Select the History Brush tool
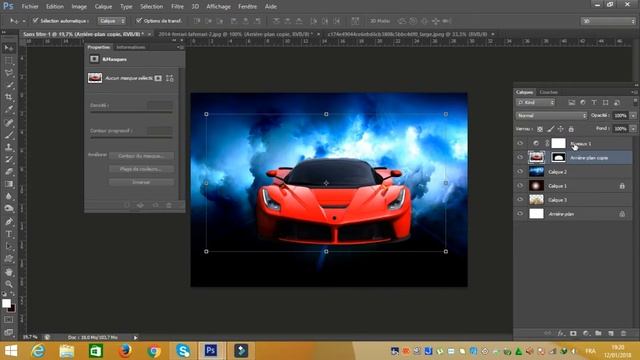Viewport: 640px width, 360px height. (x=9, y=160)
